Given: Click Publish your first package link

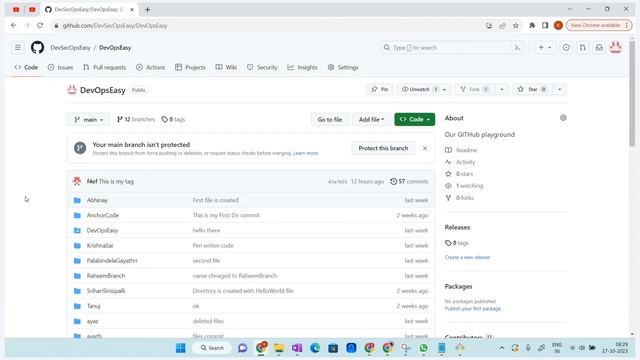Looking at the screenshot, I should [x=473, y=309].
